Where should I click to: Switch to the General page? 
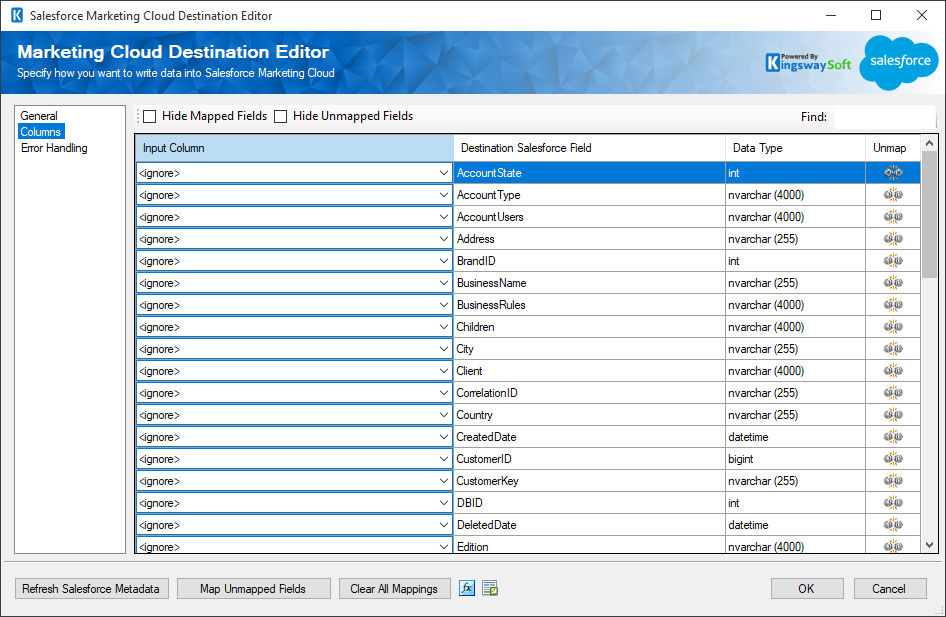click(39, 116)
